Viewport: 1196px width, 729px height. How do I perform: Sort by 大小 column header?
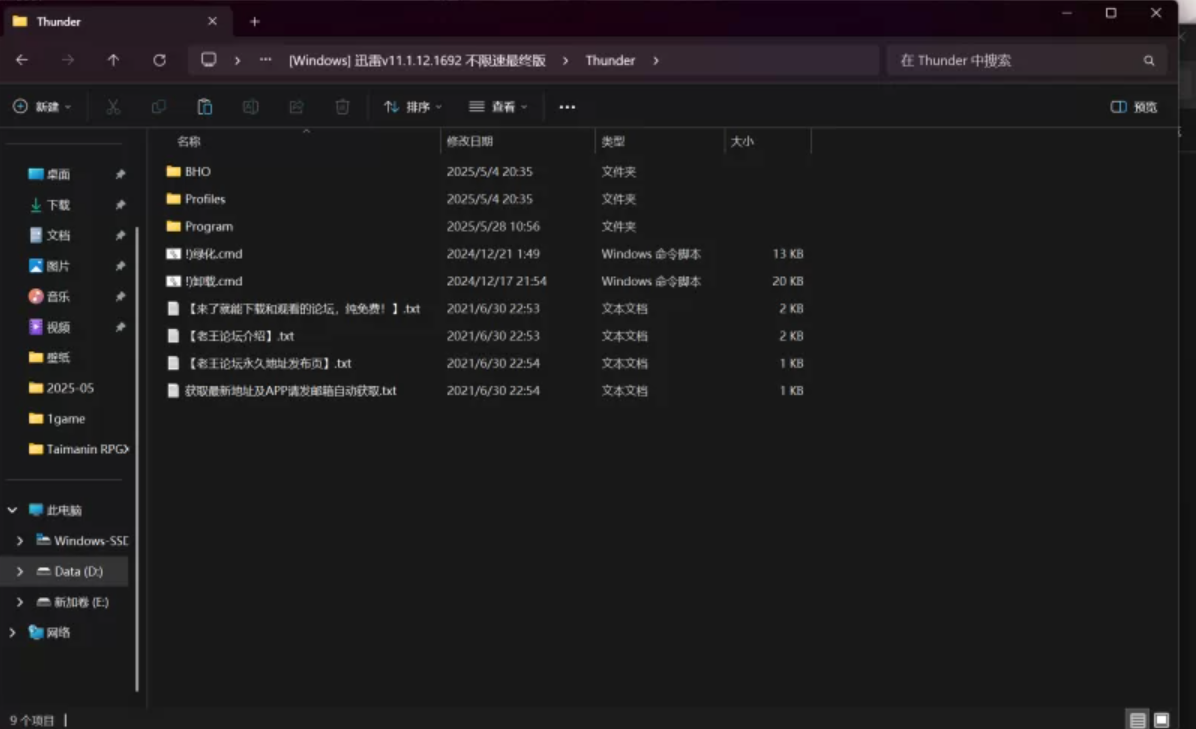pos(742,141)
